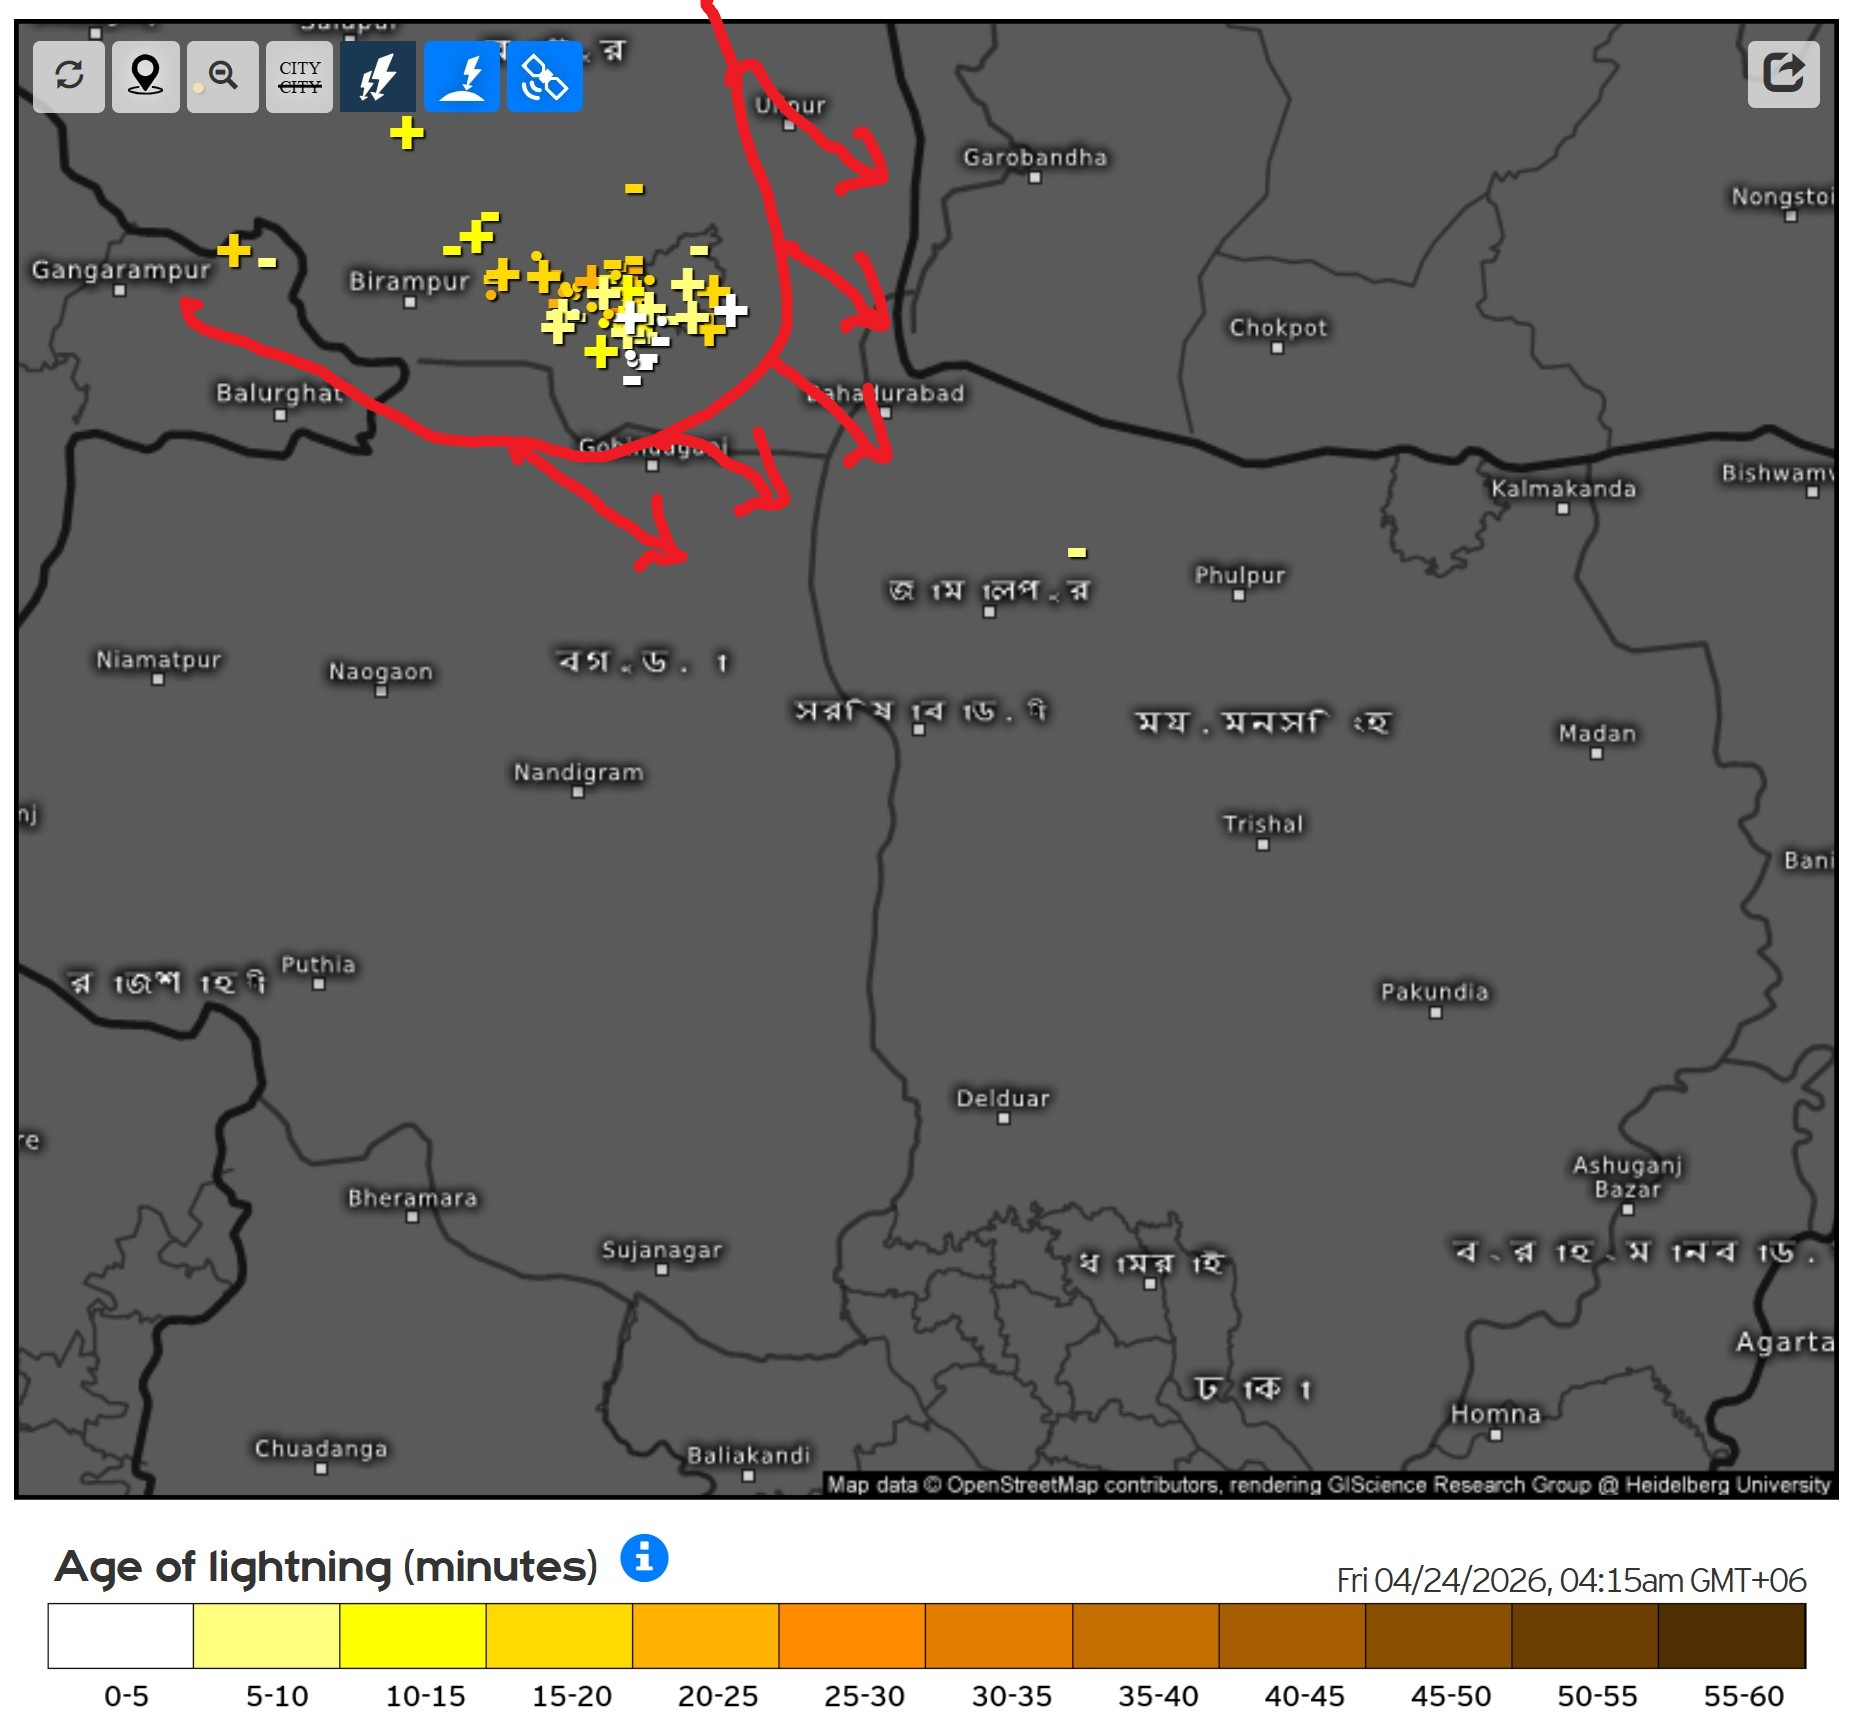
Task: Click the map data attribution text
Action: (1328, 1484)
